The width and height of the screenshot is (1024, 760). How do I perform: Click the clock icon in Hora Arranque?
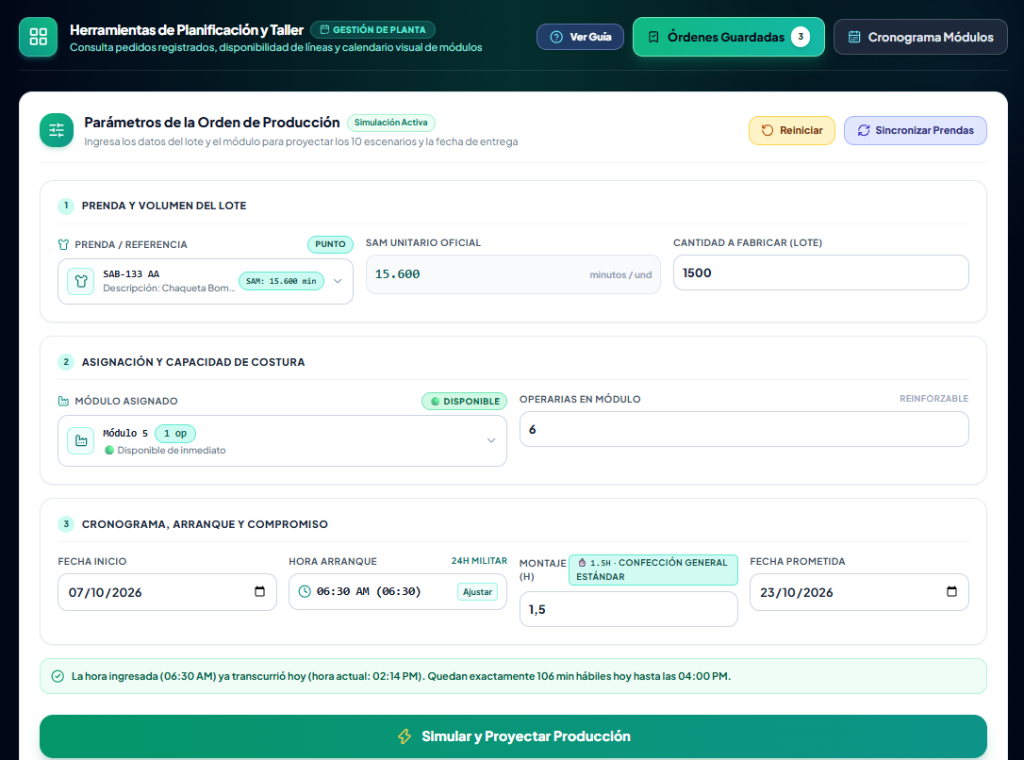point(304,592)
